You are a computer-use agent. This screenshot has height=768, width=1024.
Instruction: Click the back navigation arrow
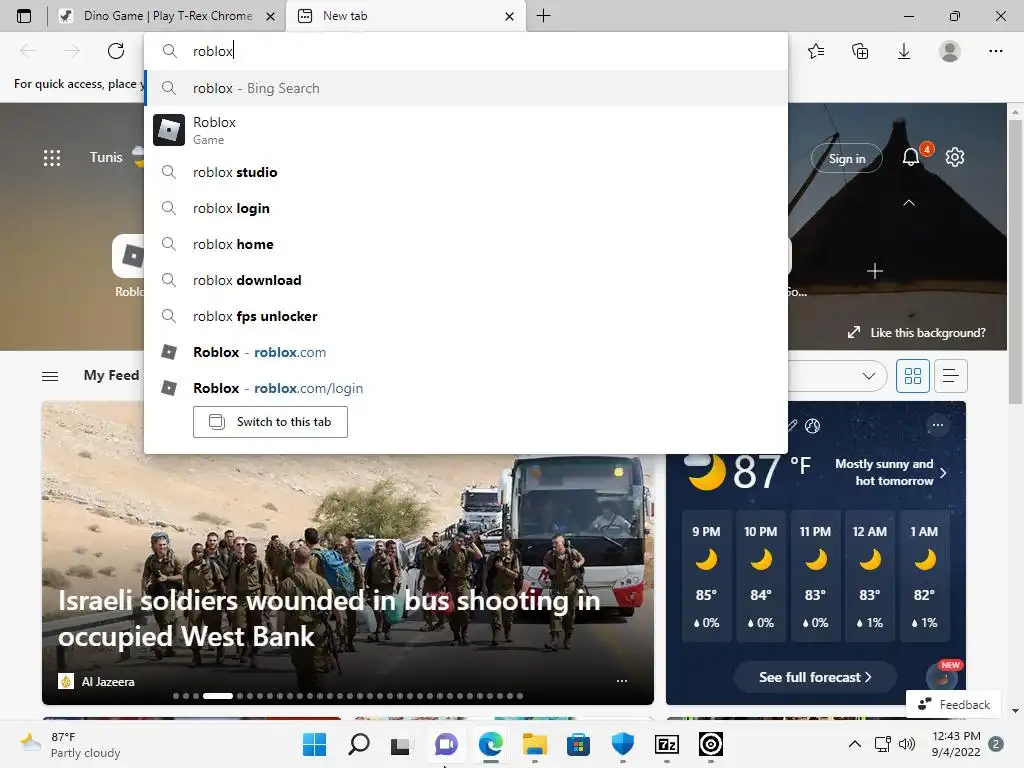tap(28, 51)
